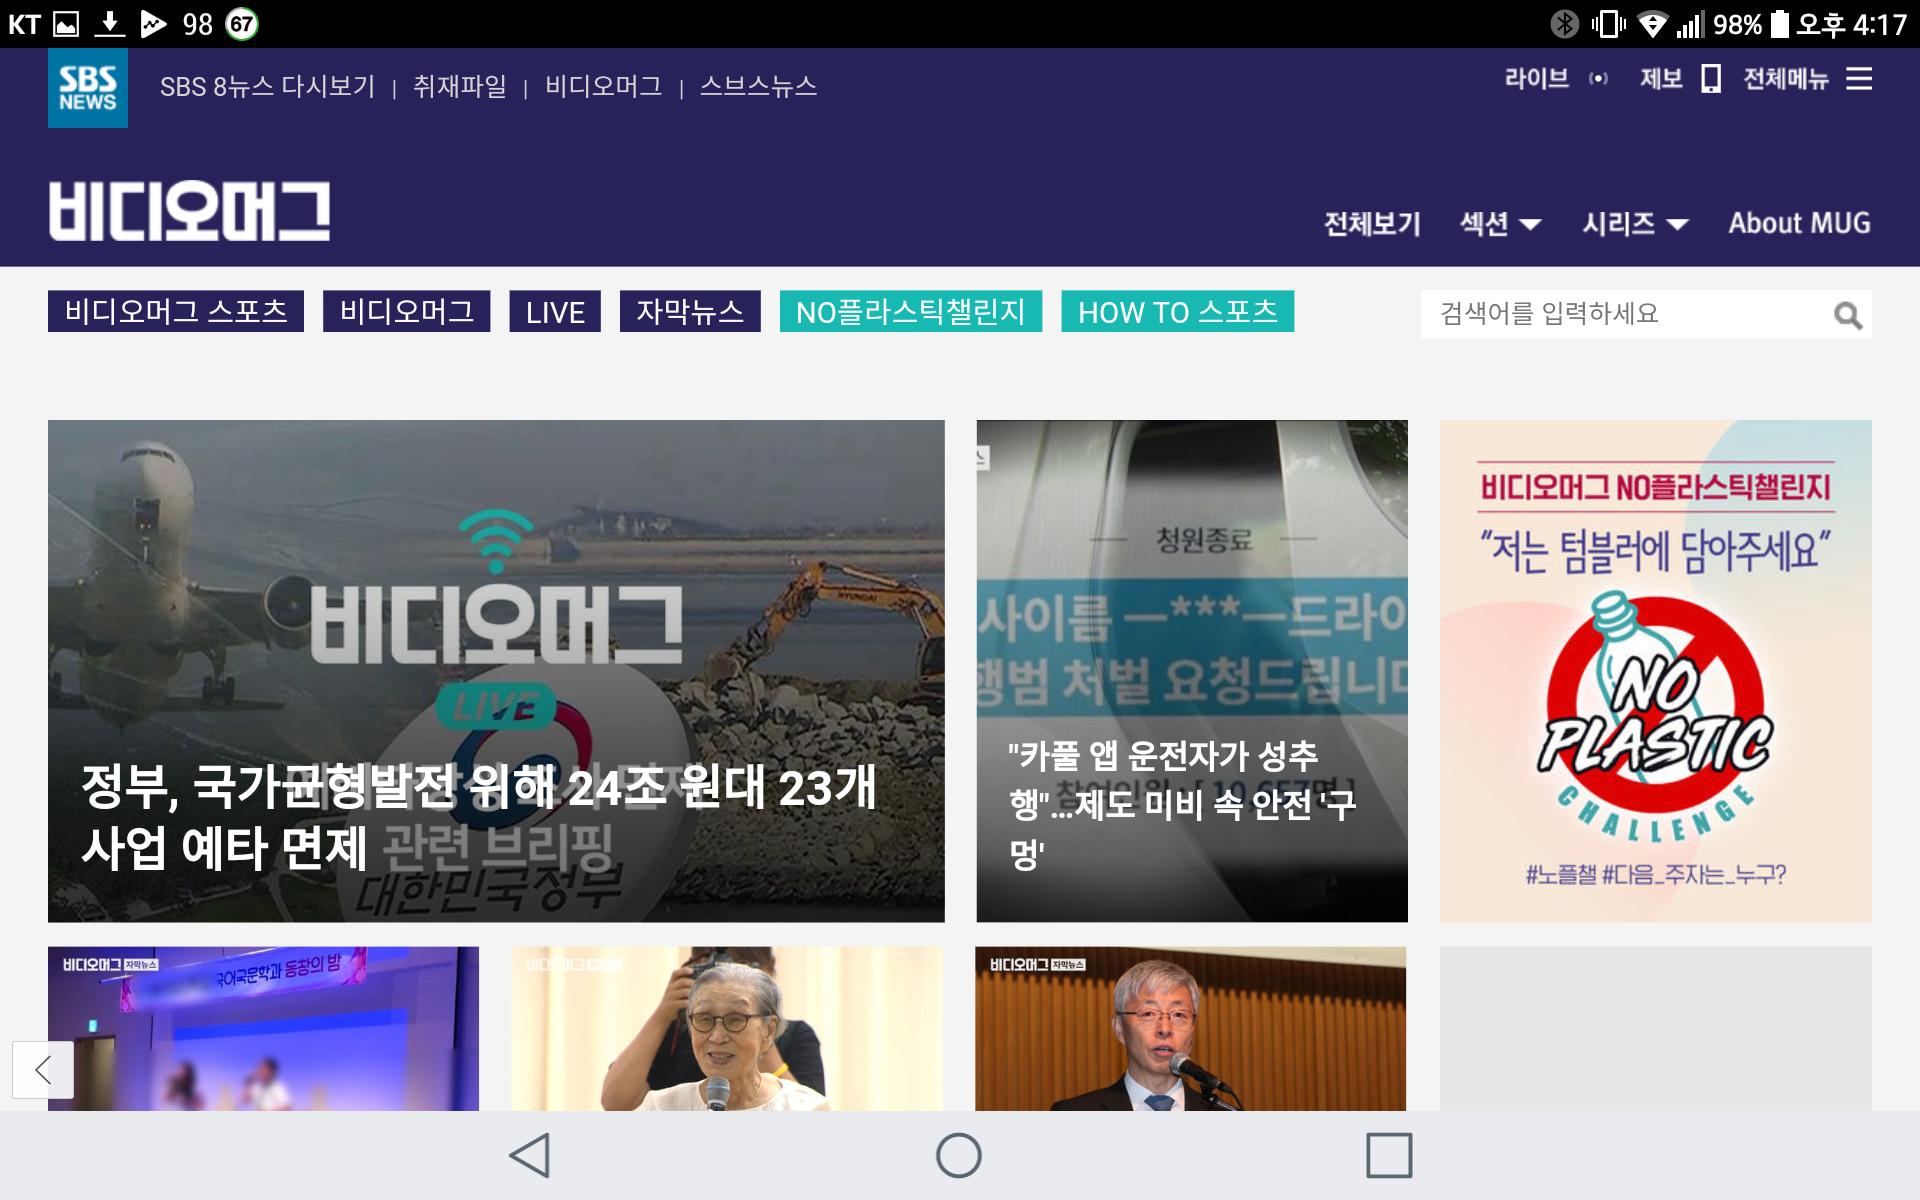
Task: Open the 정부 국가균형발전 live video card
Action: click(x=496, y=671)
